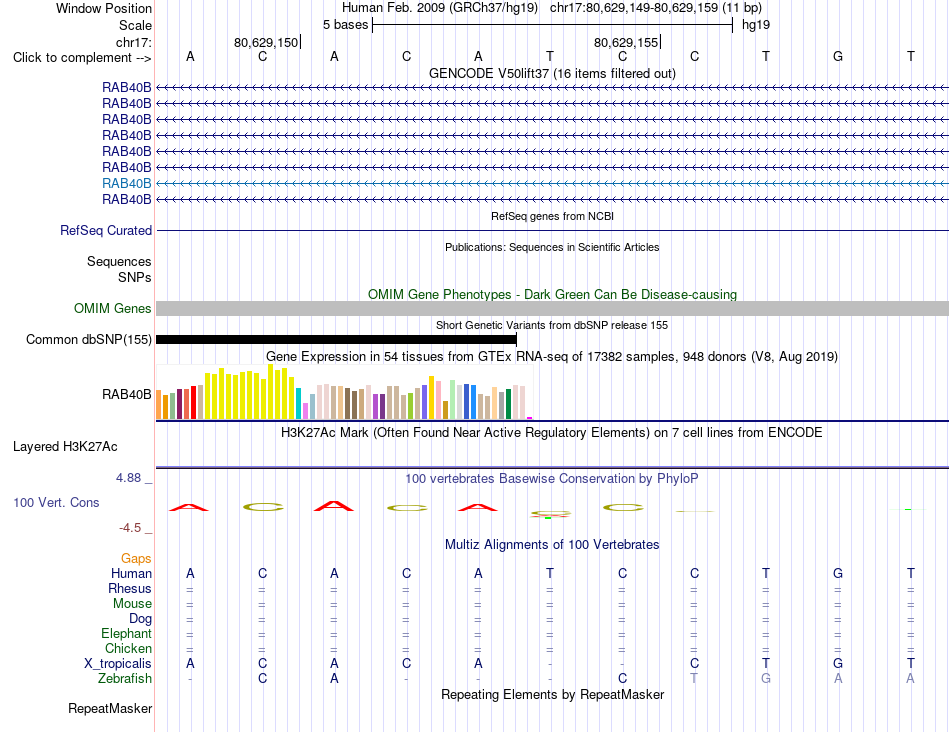Open the 'OMIM Genes' track label
The image size is (950, 732).
coord(113,308)
